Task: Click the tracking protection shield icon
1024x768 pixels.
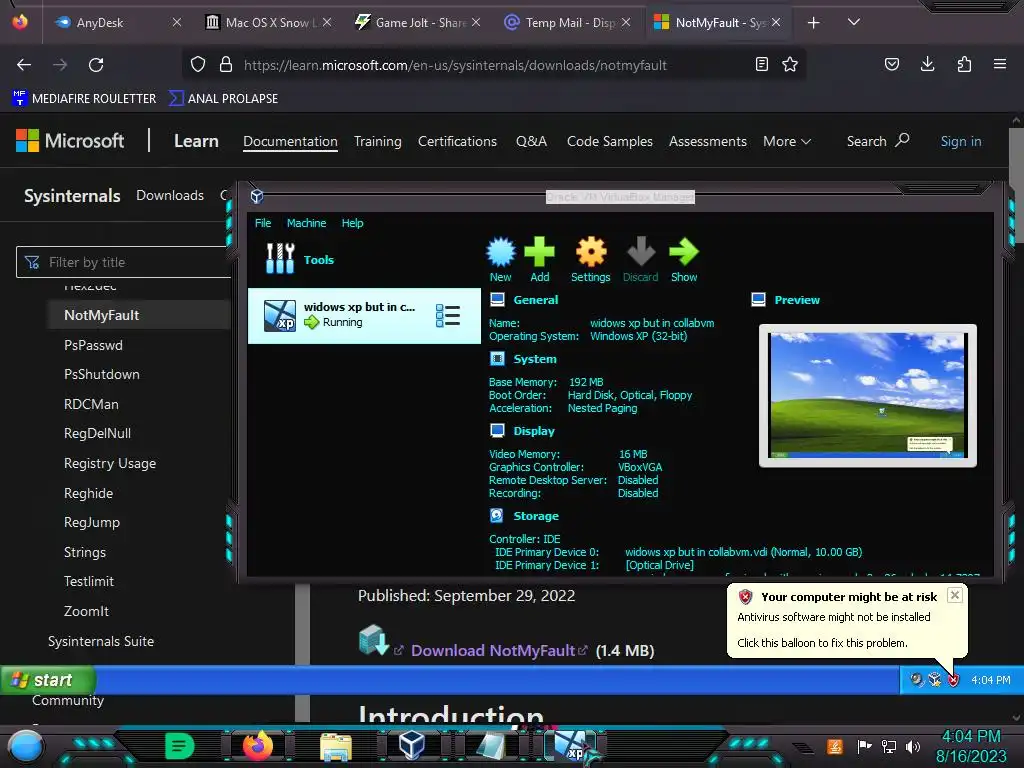Action: pos(198,64)
